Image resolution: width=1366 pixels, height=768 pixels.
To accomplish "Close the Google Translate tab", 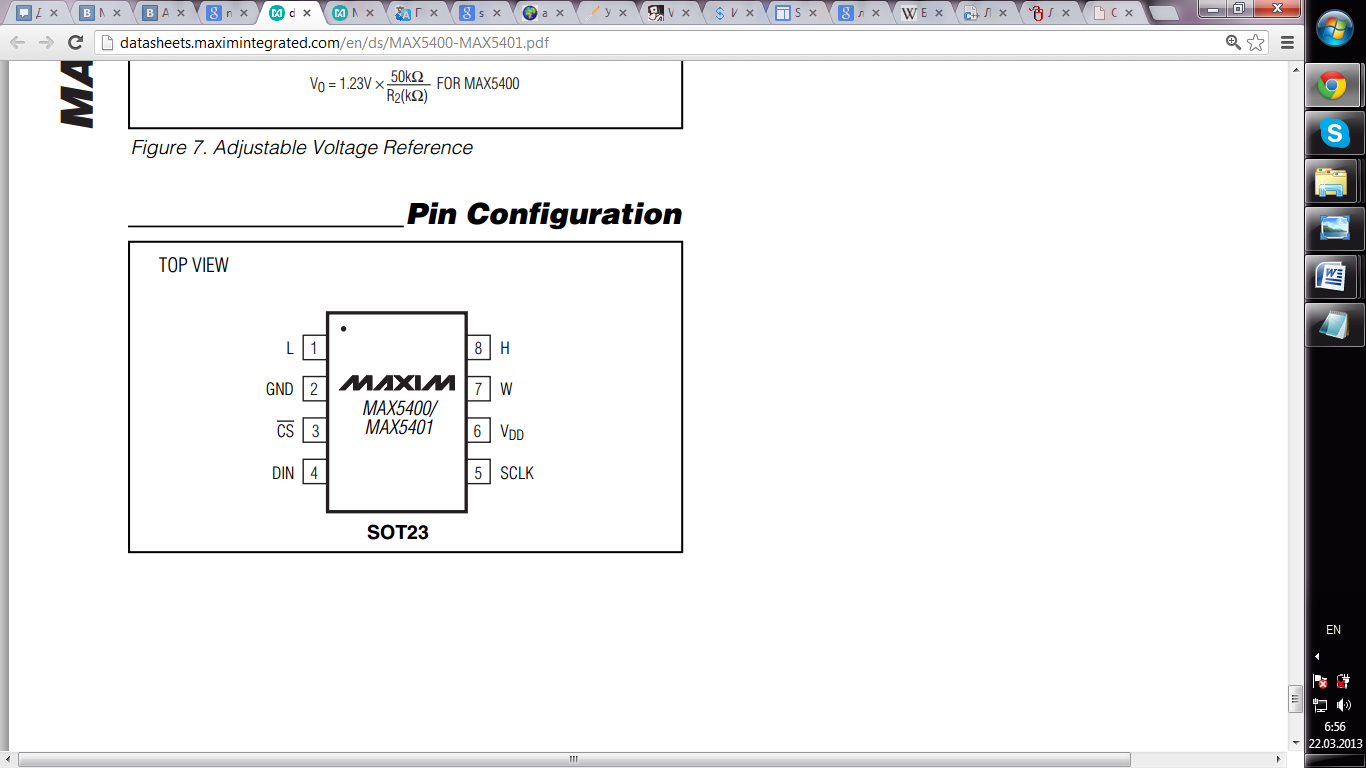I will pos(435,14).
